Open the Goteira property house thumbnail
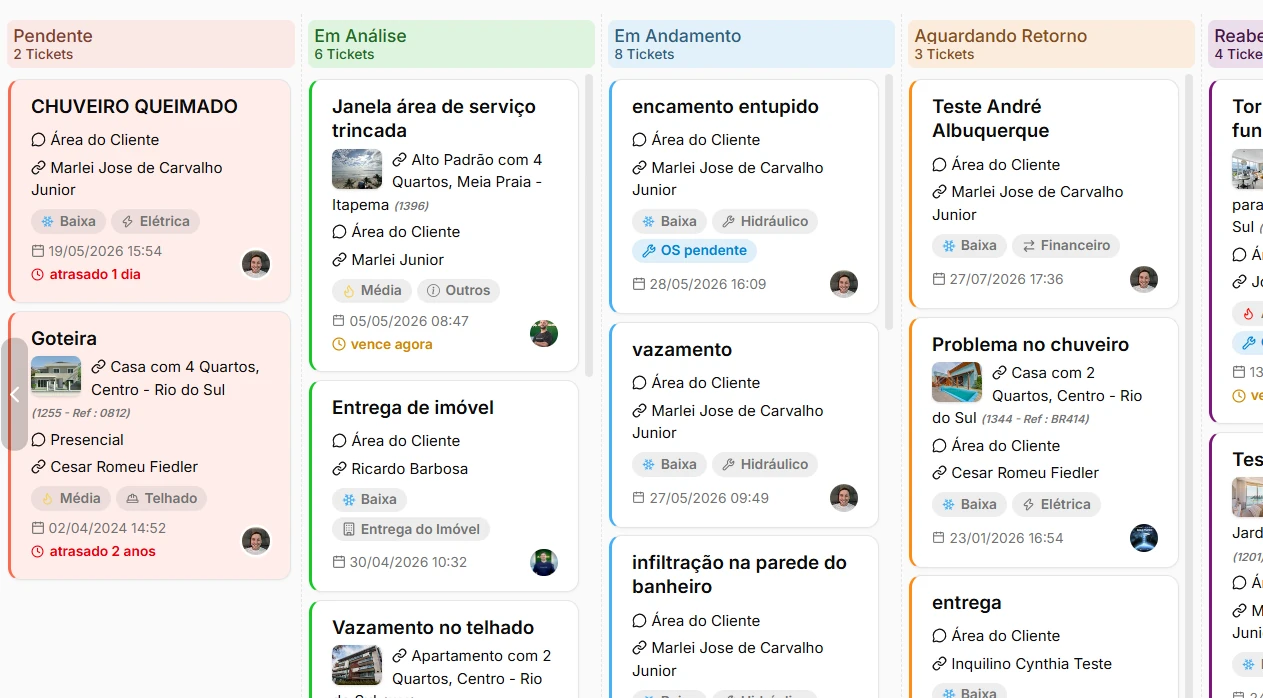Screen dimensions: 1263x698 pyautogui.click(x=56, y=377)
